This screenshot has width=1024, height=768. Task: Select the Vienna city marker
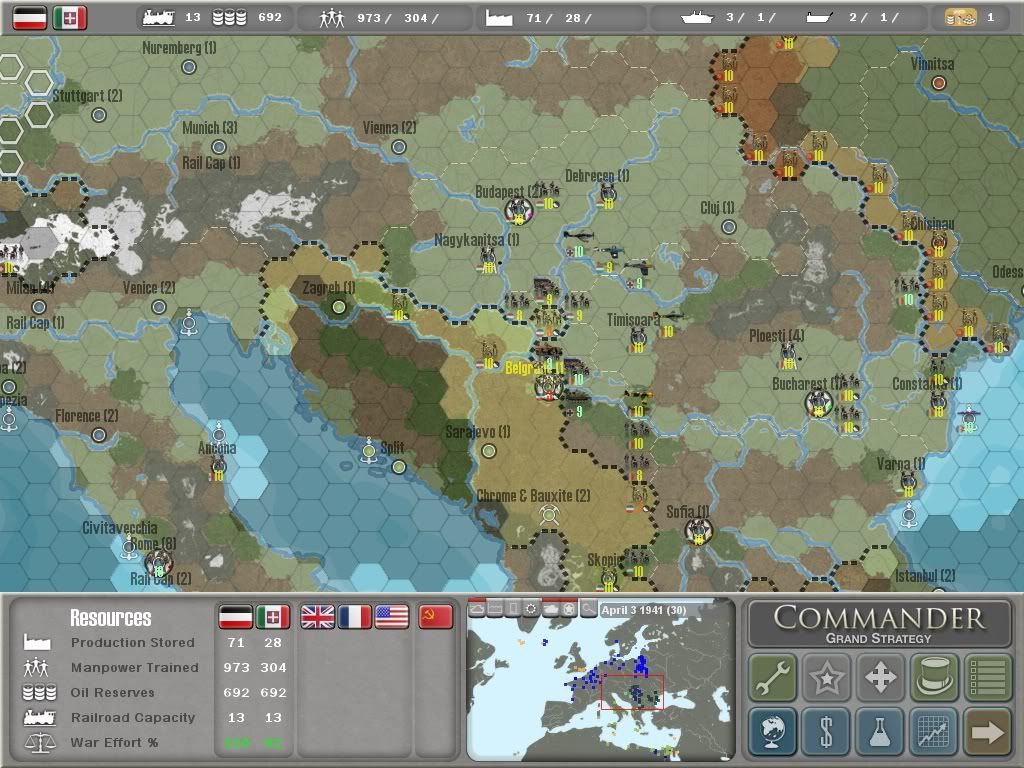click(398, 147)
